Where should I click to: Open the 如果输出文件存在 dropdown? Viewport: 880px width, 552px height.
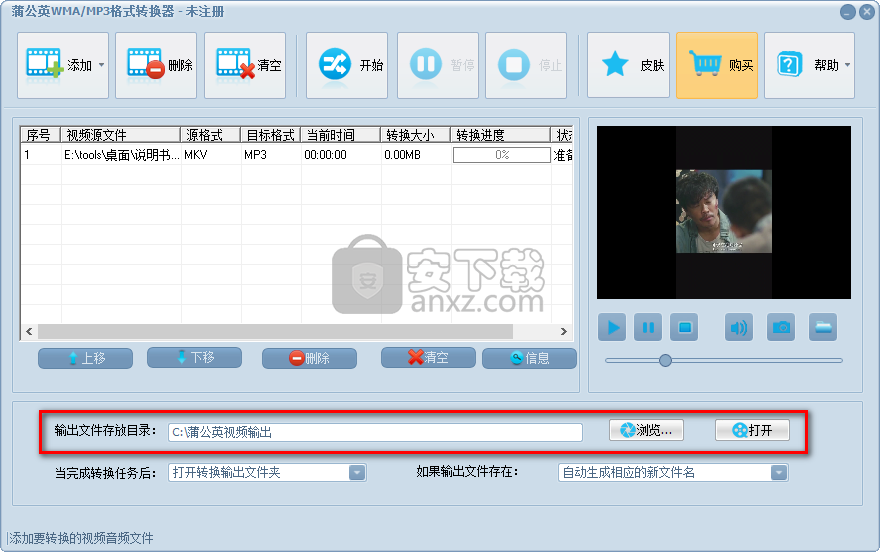(673, 472)
